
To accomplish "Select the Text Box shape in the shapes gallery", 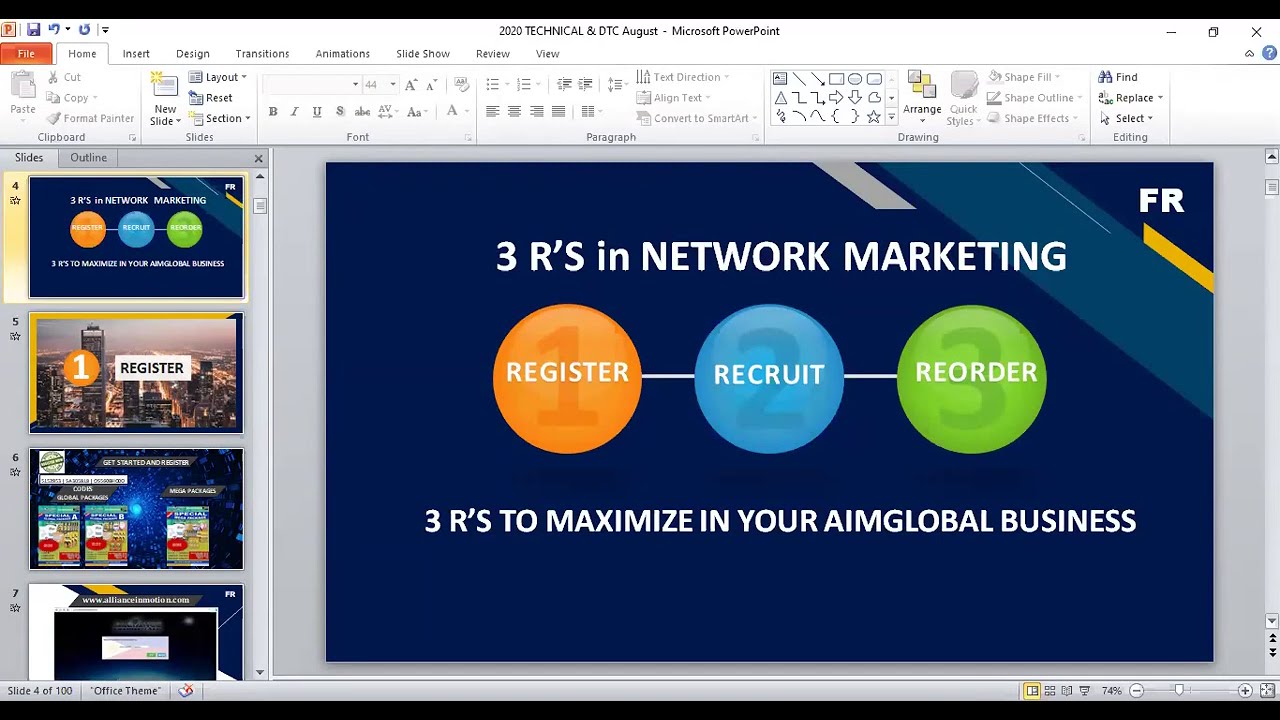I will [x=780, y=79].
